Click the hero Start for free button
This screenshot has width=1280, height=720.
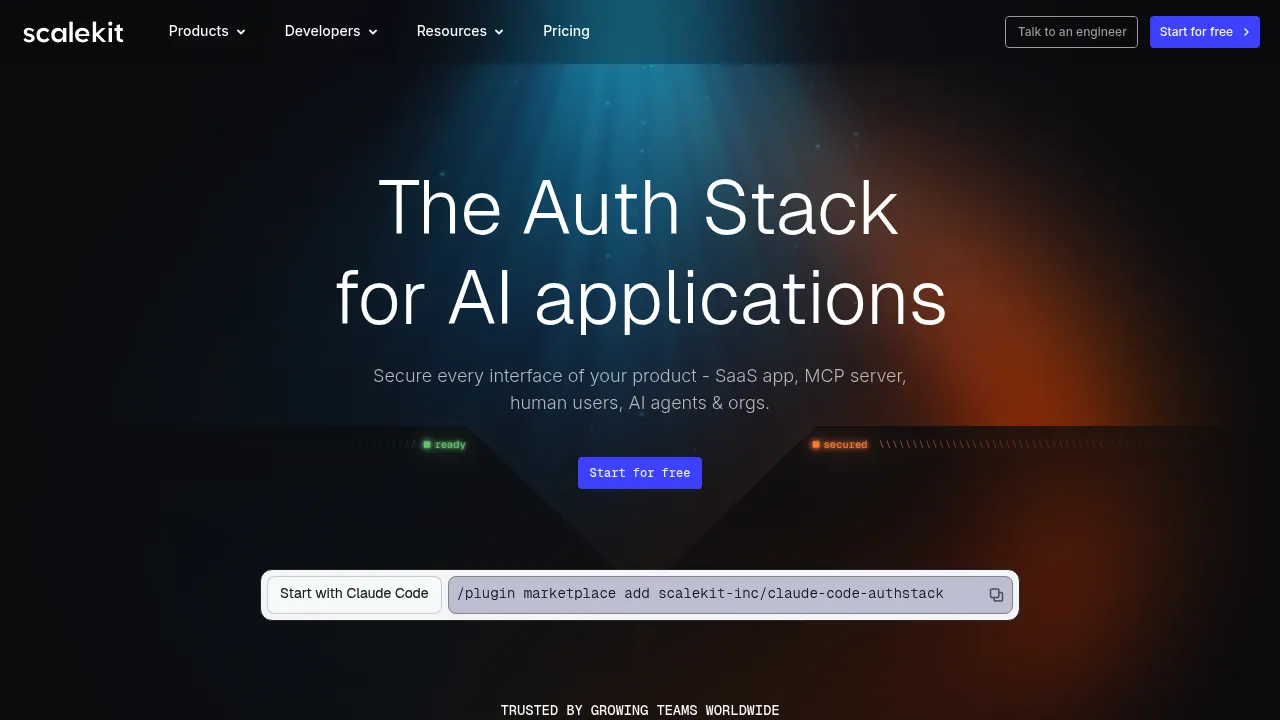640,473
